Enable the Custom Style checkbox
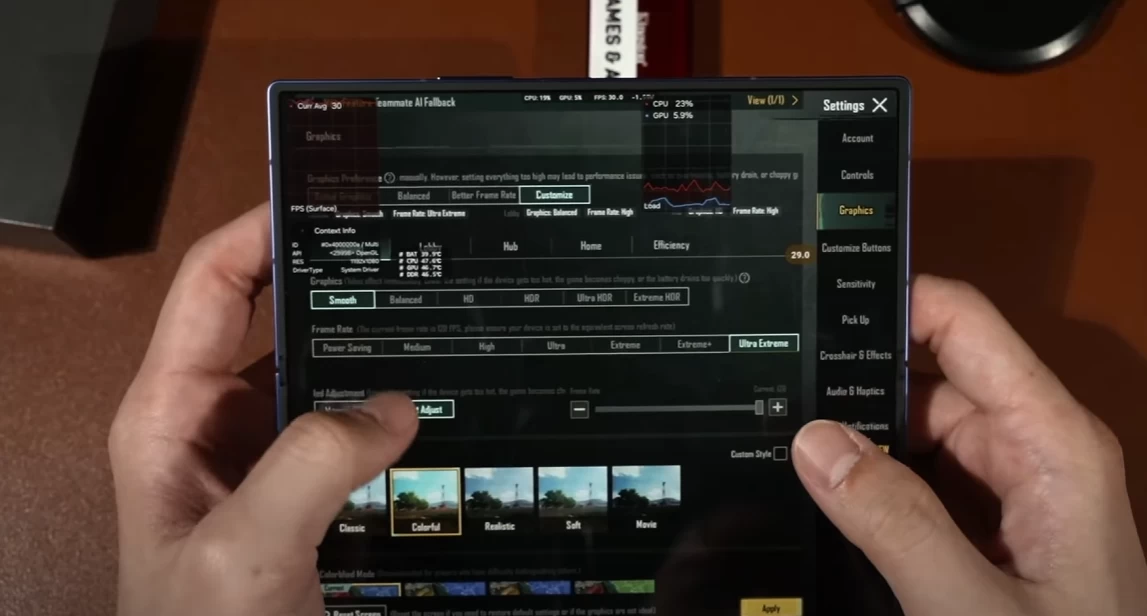 [x=780, y=454]
